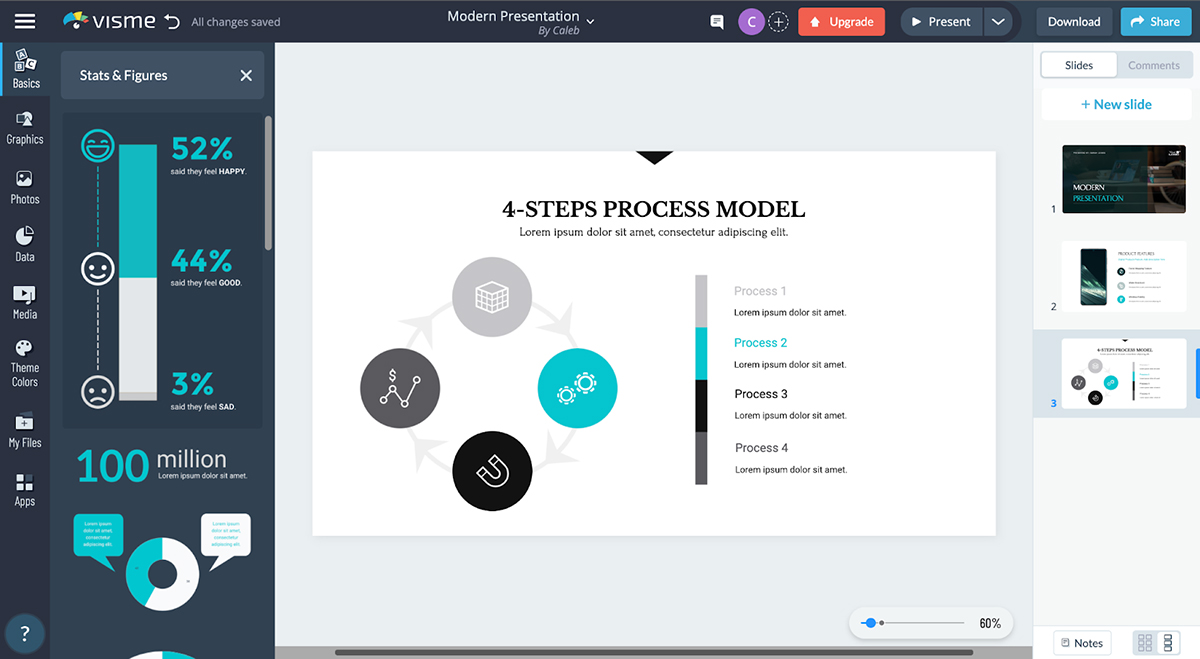Add a new slide
Viewport: 1200px width, 659px height.
pyautogui.click(x=1116, y=104)
